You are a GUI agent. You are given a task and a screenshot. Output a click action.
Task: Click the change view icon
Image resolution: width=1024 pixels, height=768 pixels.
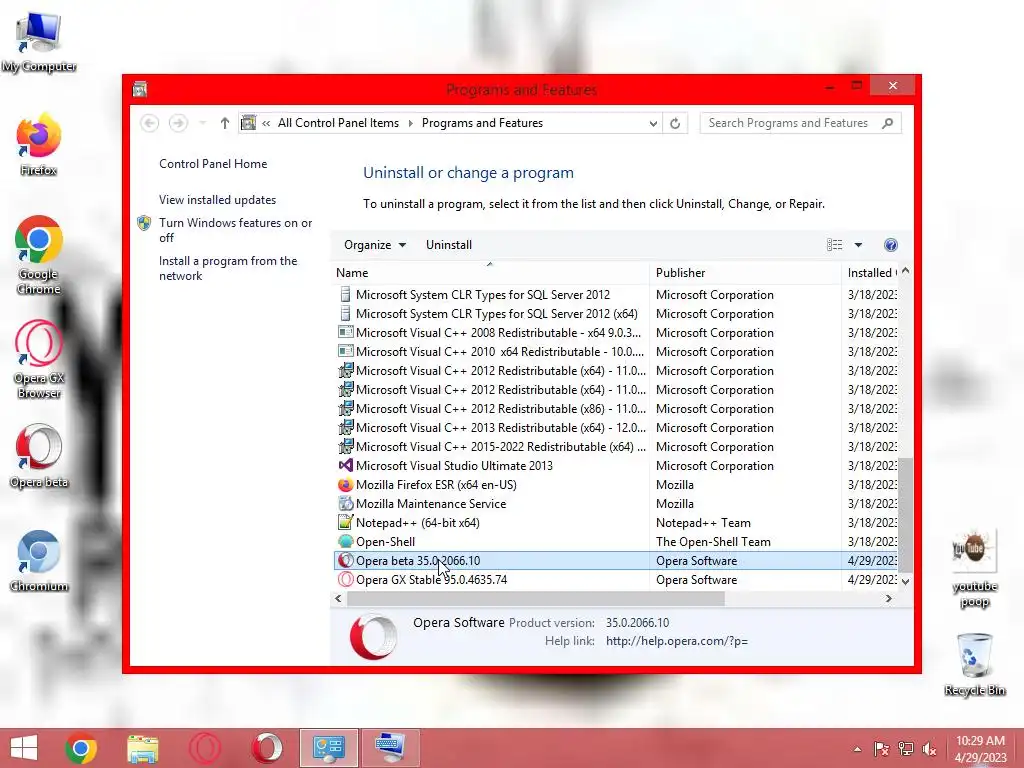click(834, 245)
